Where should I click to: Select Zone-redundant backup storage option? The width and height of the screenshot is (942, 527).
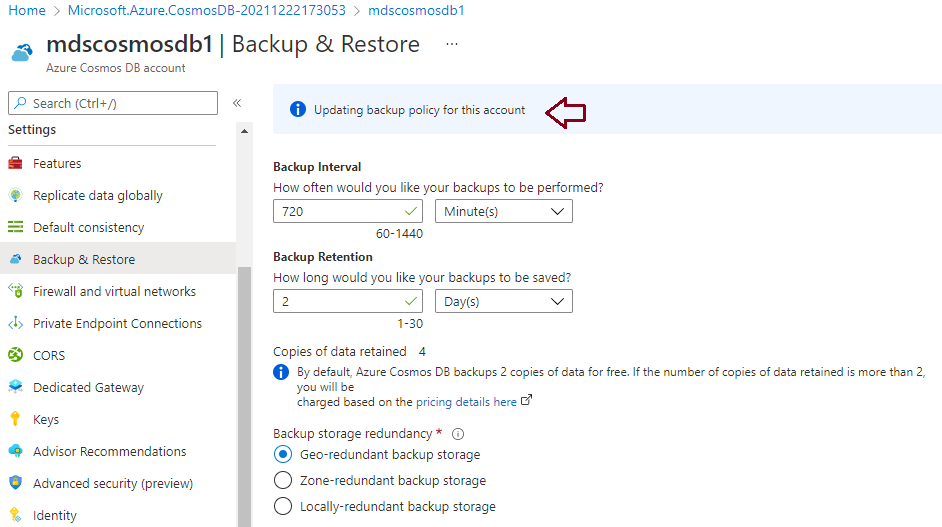[x=283, y=480]
